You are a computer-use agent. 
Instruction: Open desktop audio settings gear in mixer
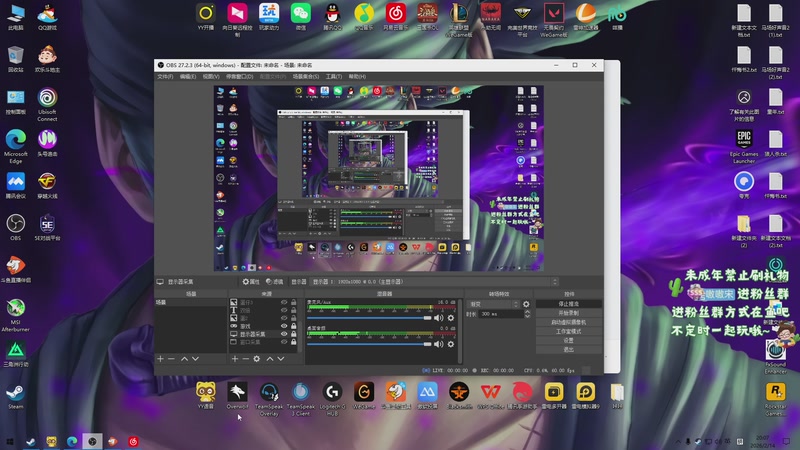[451, 344]
